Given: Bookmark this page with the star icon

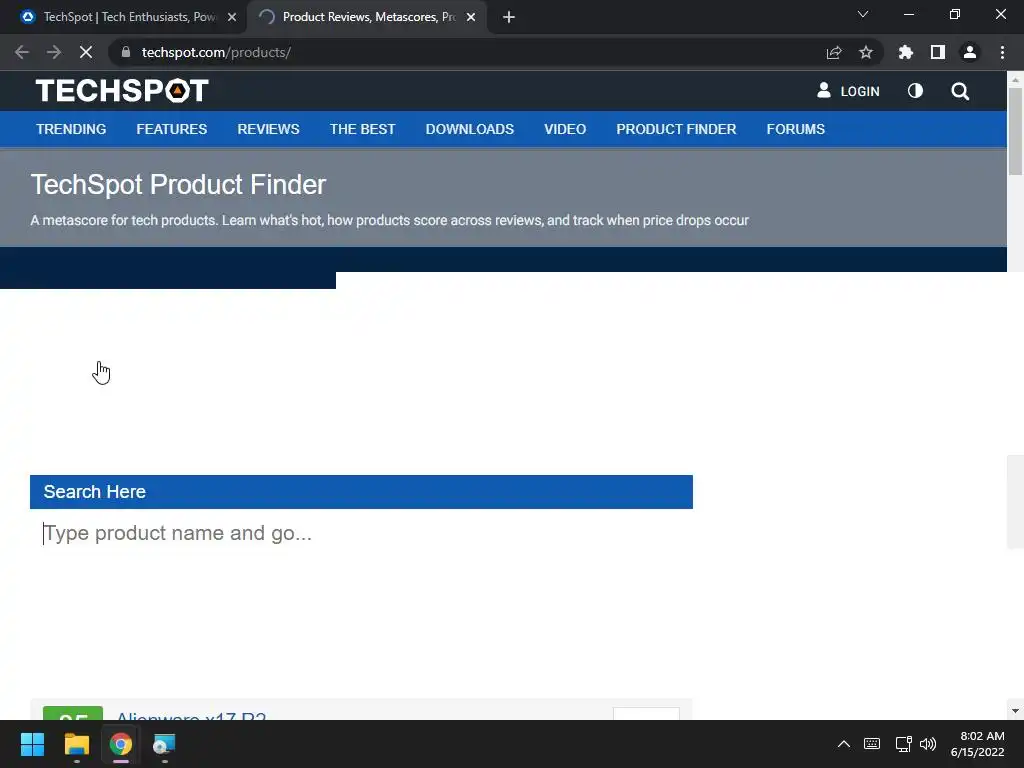Looking at the screenshot, I should click(x=866, y=52).
